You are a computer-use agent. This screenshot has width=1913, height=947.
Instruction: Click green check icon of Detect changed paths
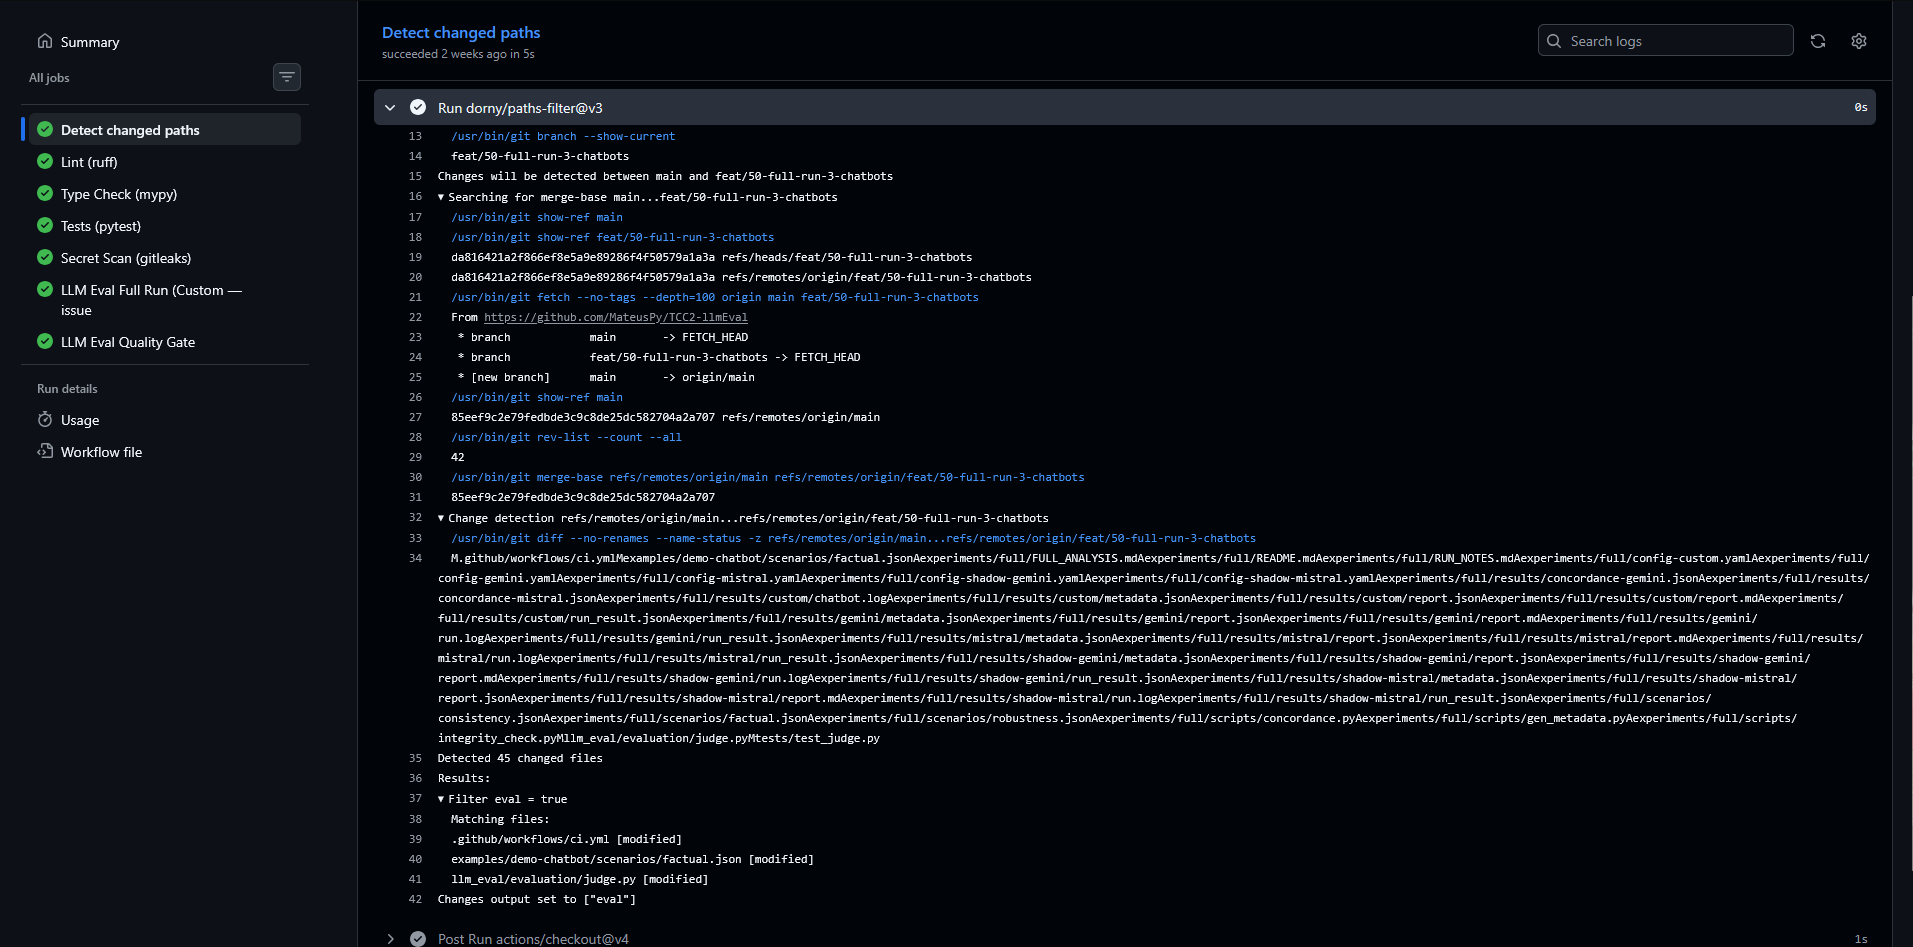pos(45,129)
